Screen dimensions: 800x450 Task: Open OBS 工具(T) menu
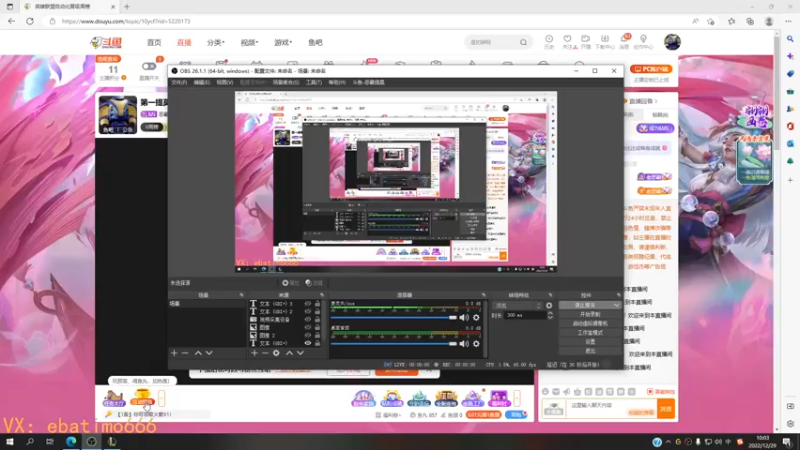313,82
